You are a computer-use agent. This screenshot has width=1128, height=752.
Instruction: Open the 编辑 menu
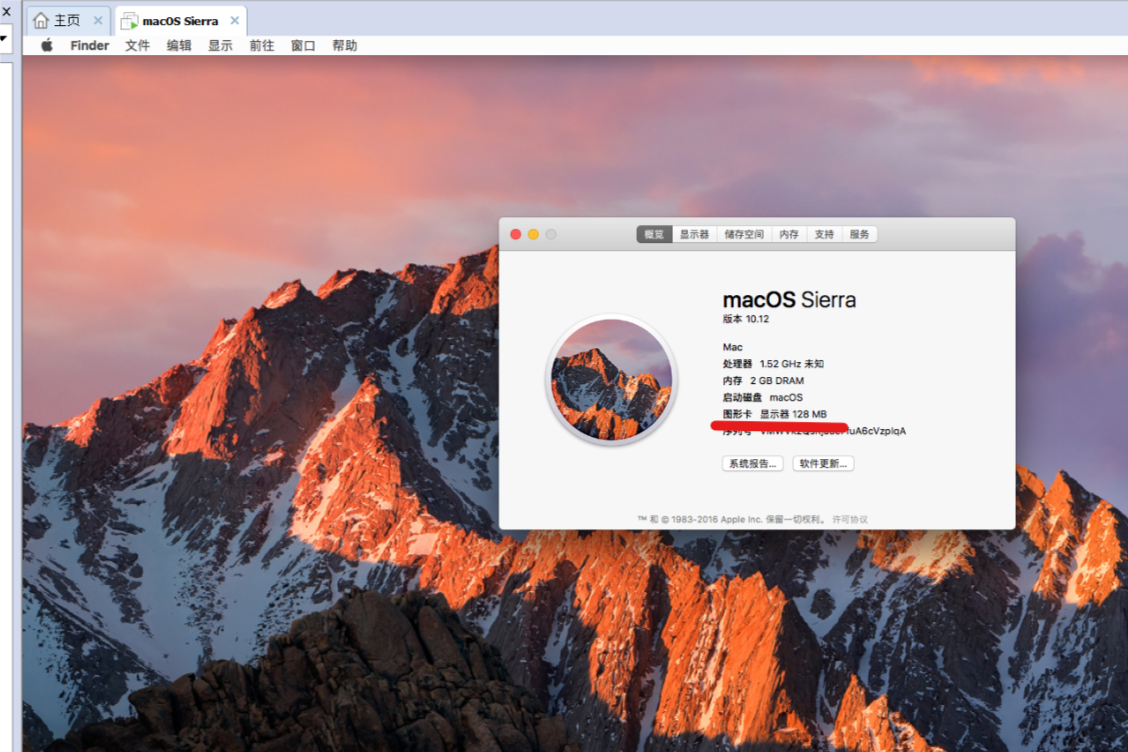[178, 45]
